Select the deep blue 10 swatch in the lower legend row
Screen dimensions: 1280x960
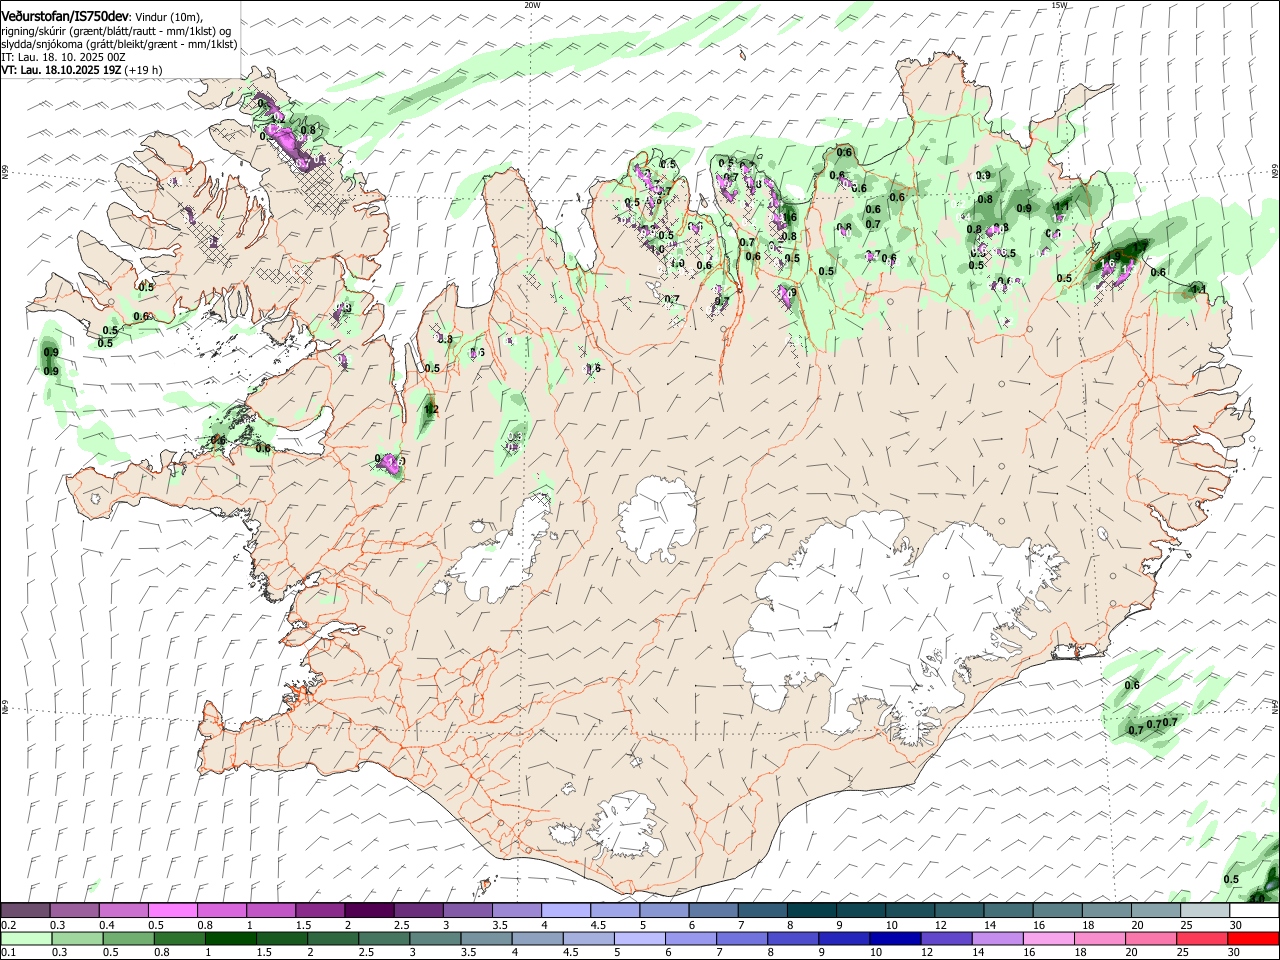click(895, 938)
